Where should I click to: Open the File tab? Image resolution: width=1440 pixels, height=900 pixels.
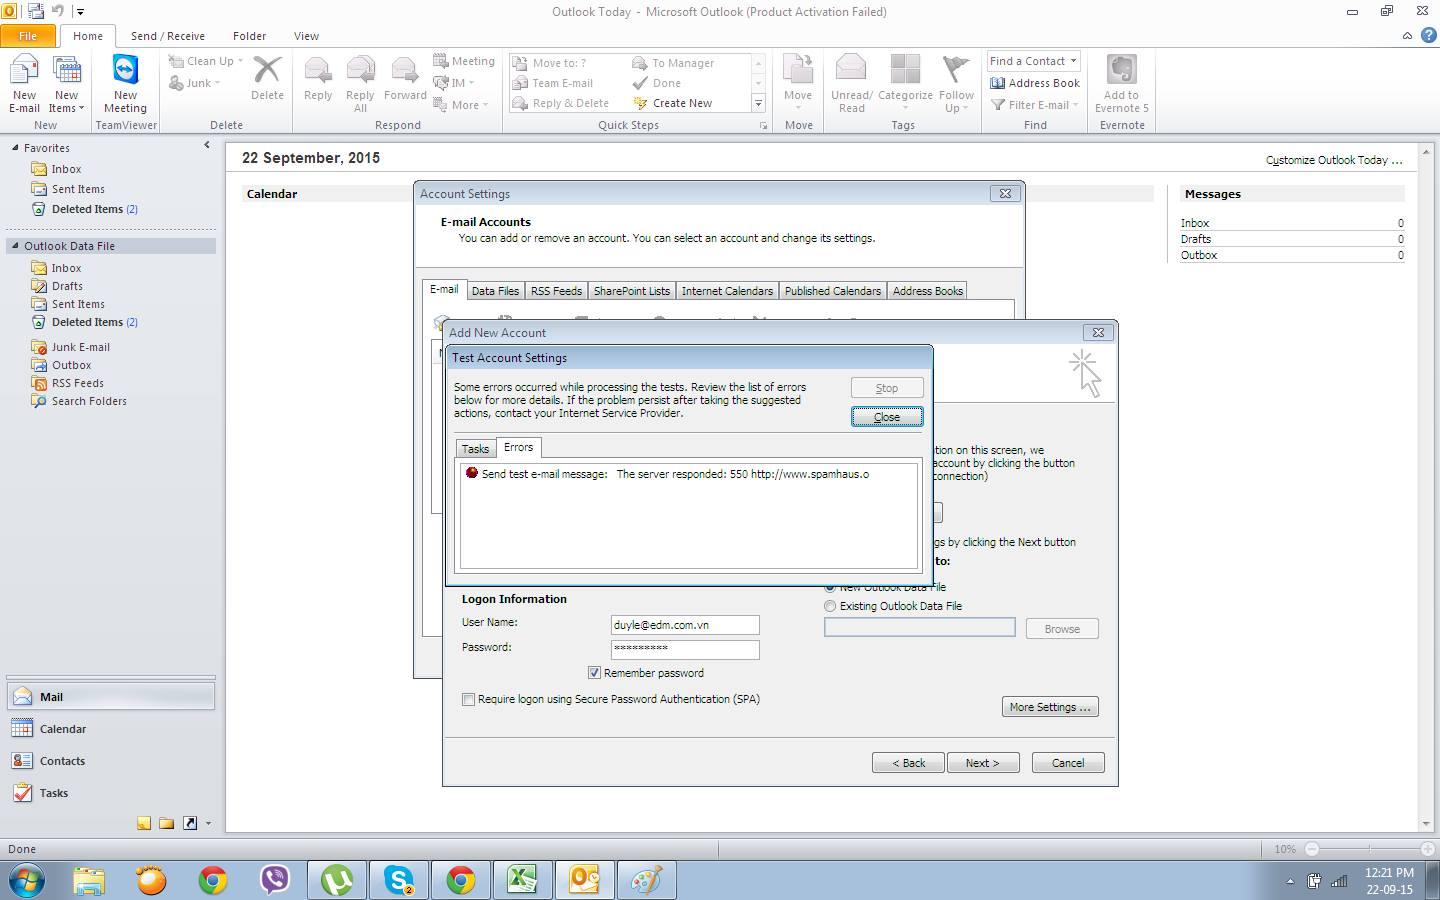point(27,35)
